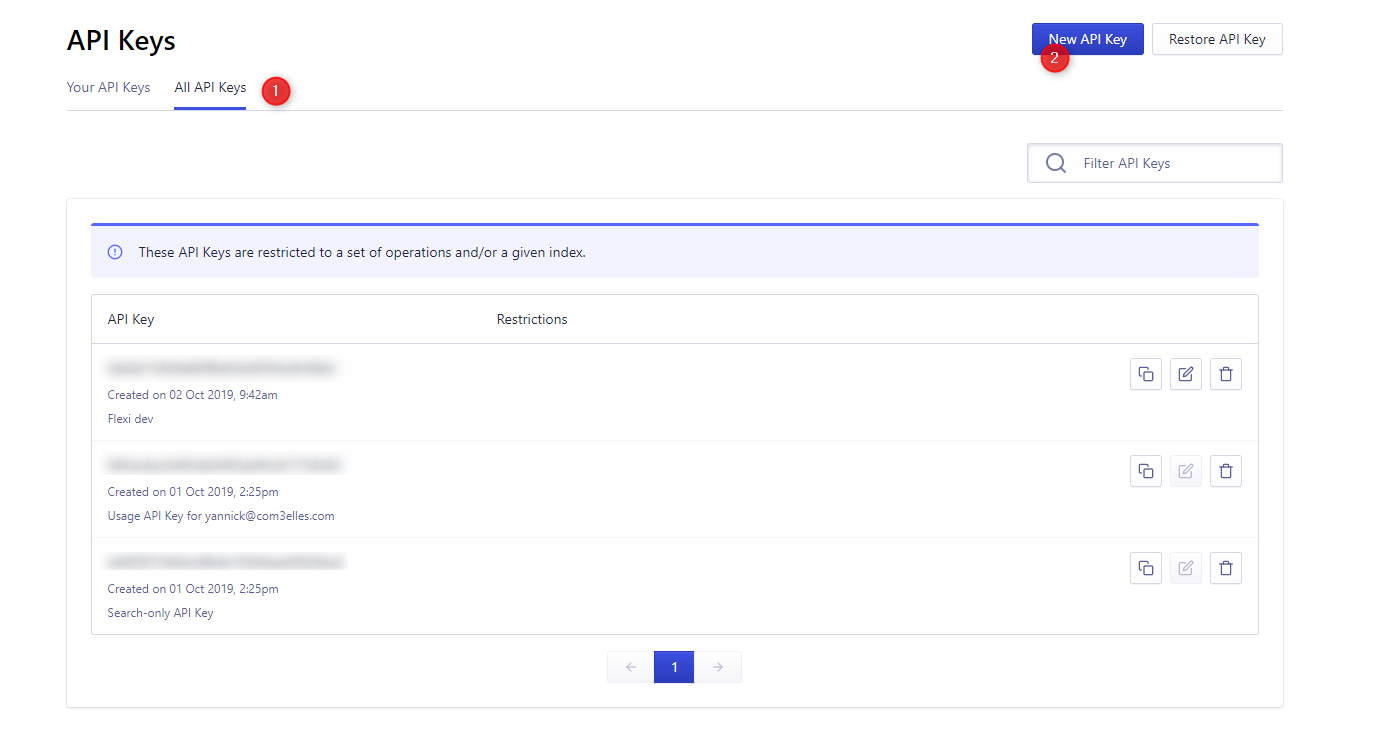
Task: Edit the Flexi dev API key
Action: tap(1186, 374)
